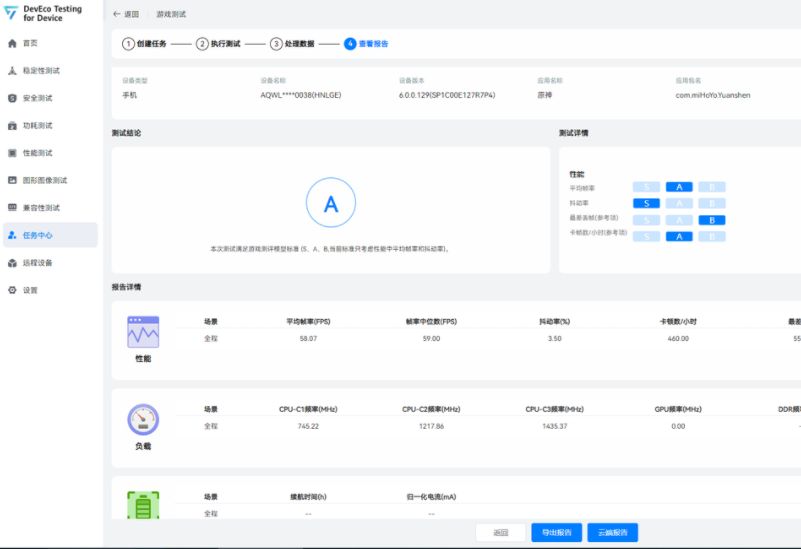Click step 1 circle 创建任务
Screen dimensions: 801x549
click(128, 44)
